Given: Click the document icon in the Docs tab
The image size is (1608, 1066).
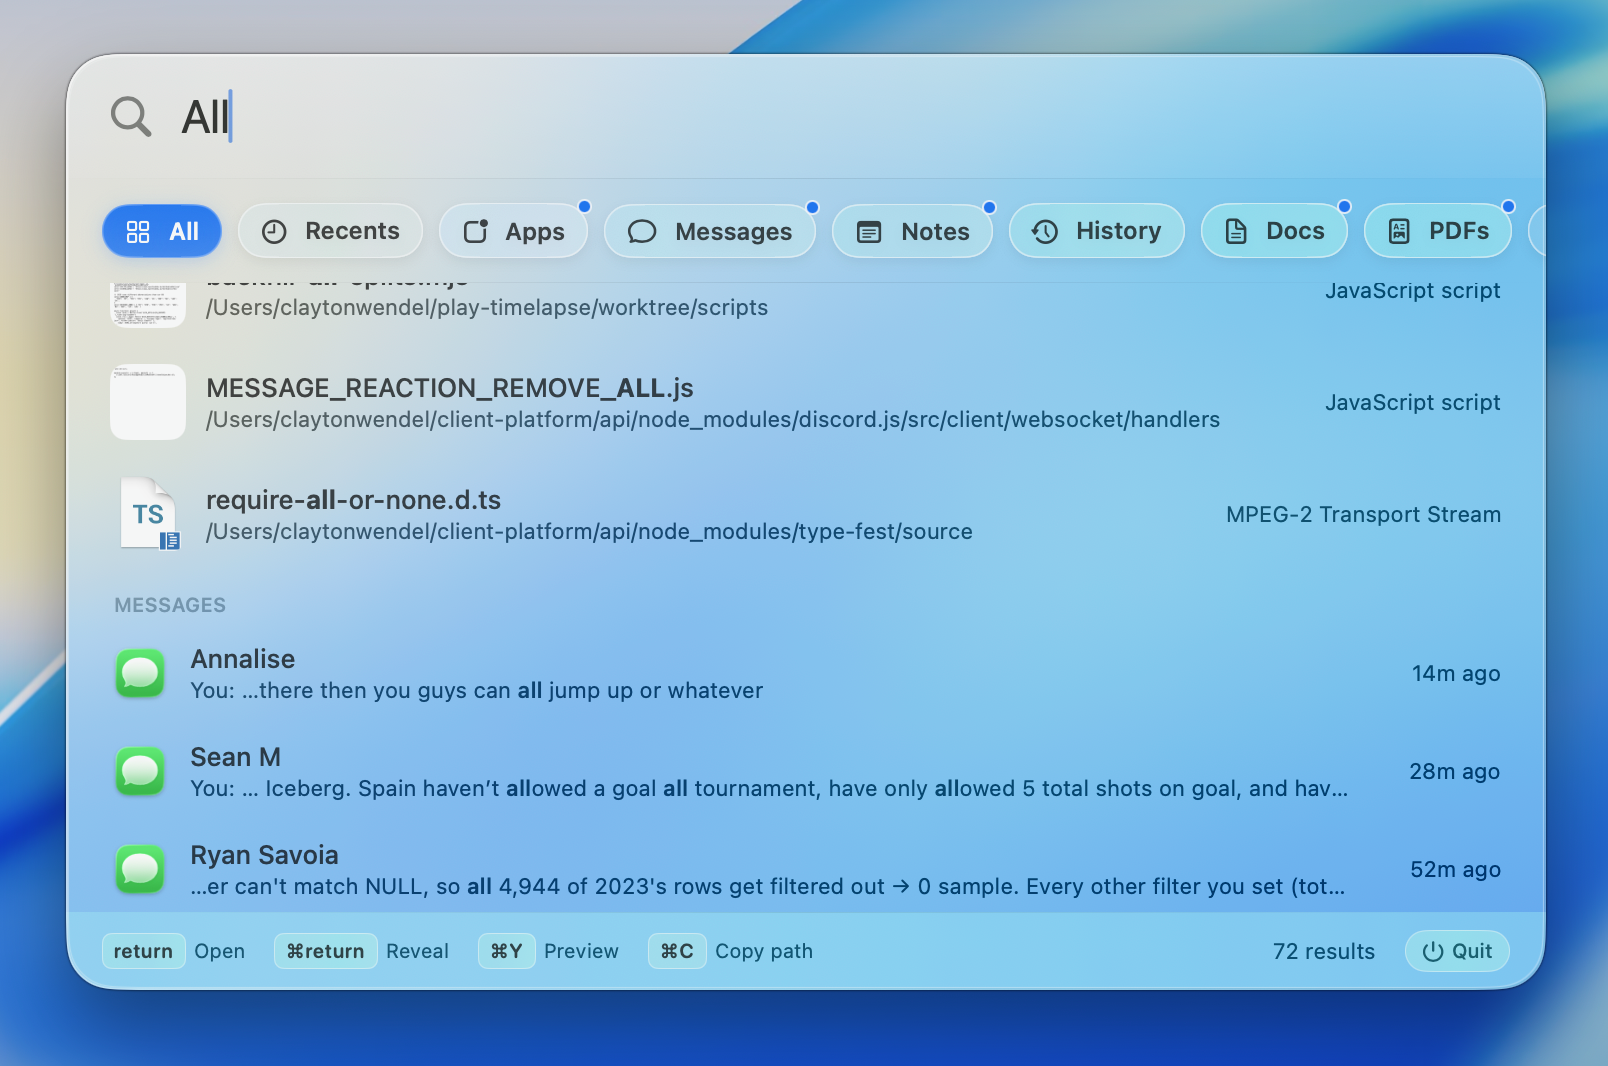Looking at the screenshot, I should pos(1236,232).
